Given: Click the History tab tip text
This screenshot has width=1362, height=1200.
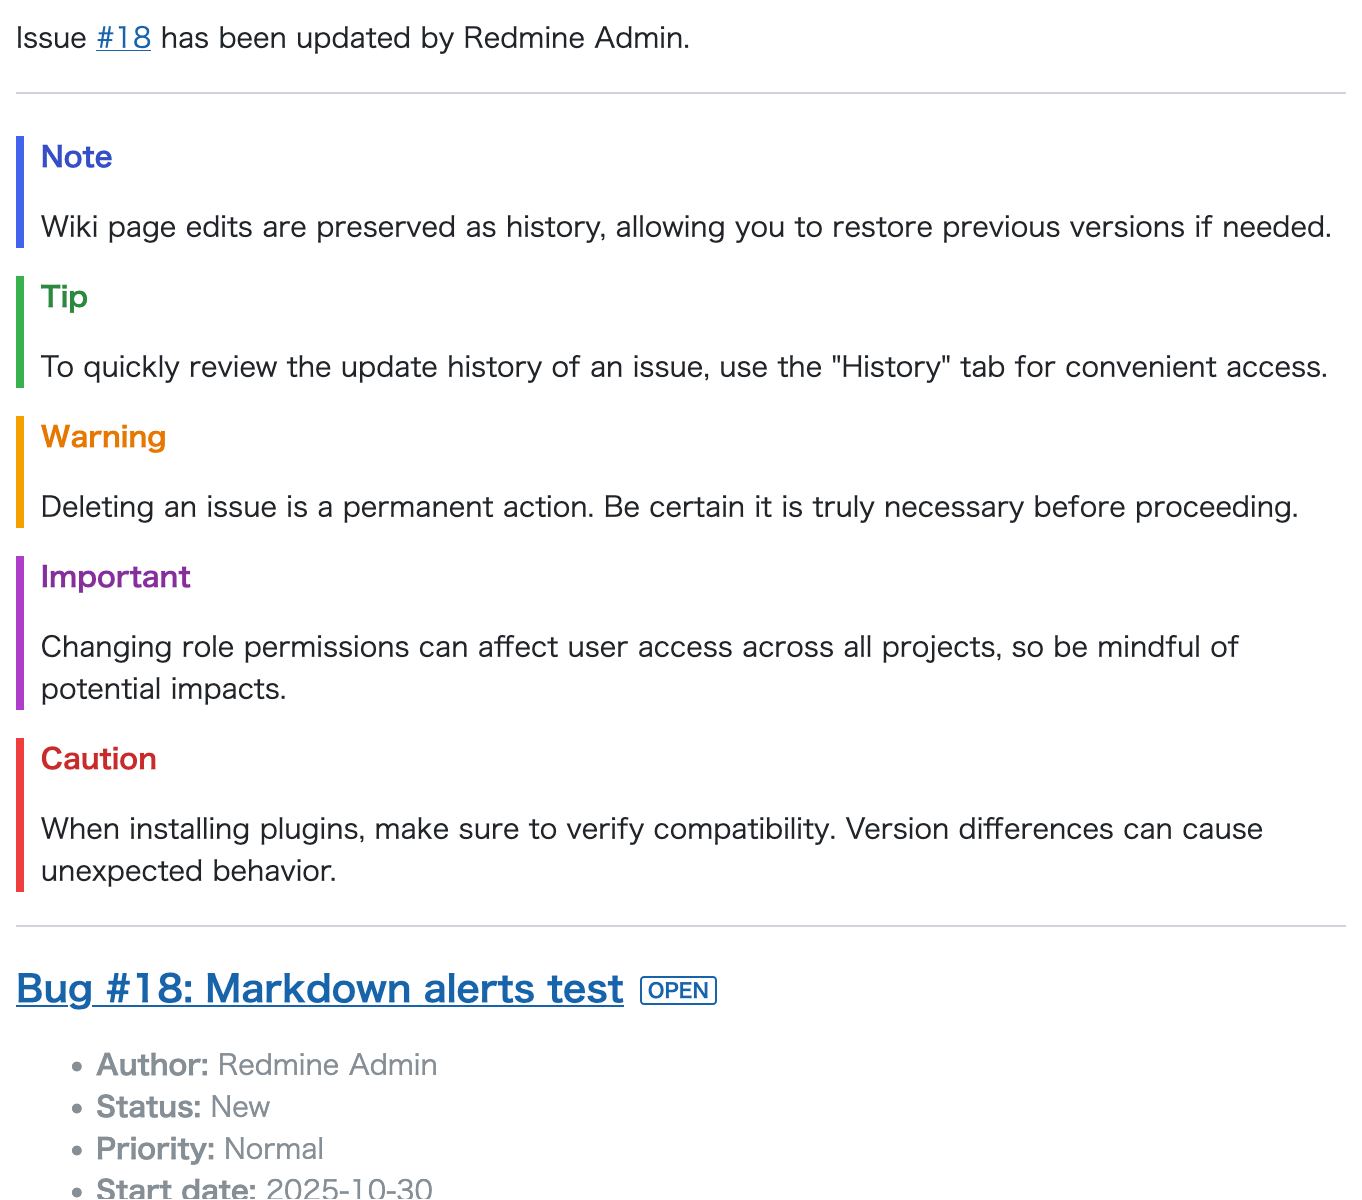Looking at the screenshot, I should (683, 367).
